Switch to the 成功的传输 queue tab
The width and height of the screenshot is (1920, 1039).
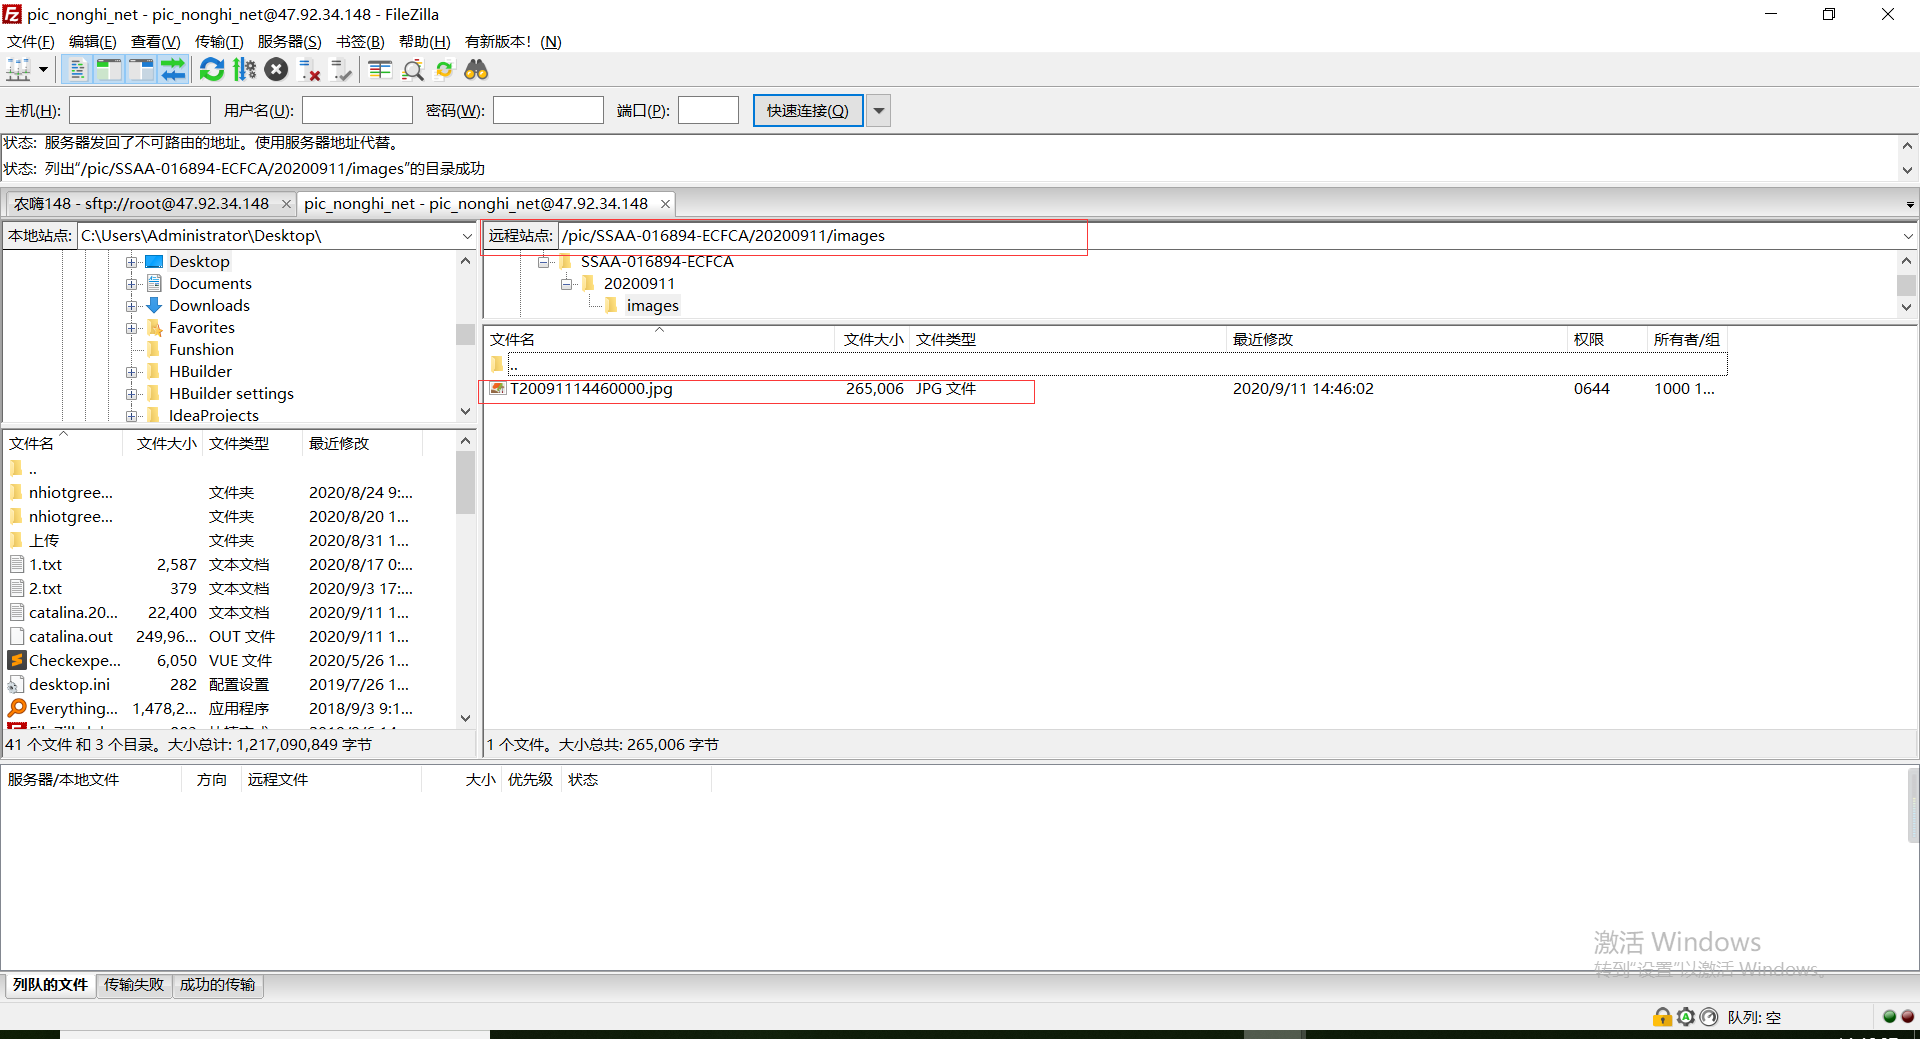pos(217,985)
